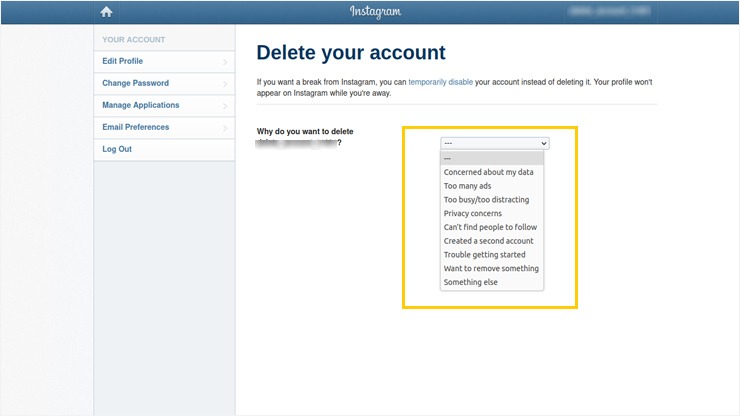Screen dimensions: 740x416
Task: Select the blank --- option in the list
Action: click(x=492, y=158)
